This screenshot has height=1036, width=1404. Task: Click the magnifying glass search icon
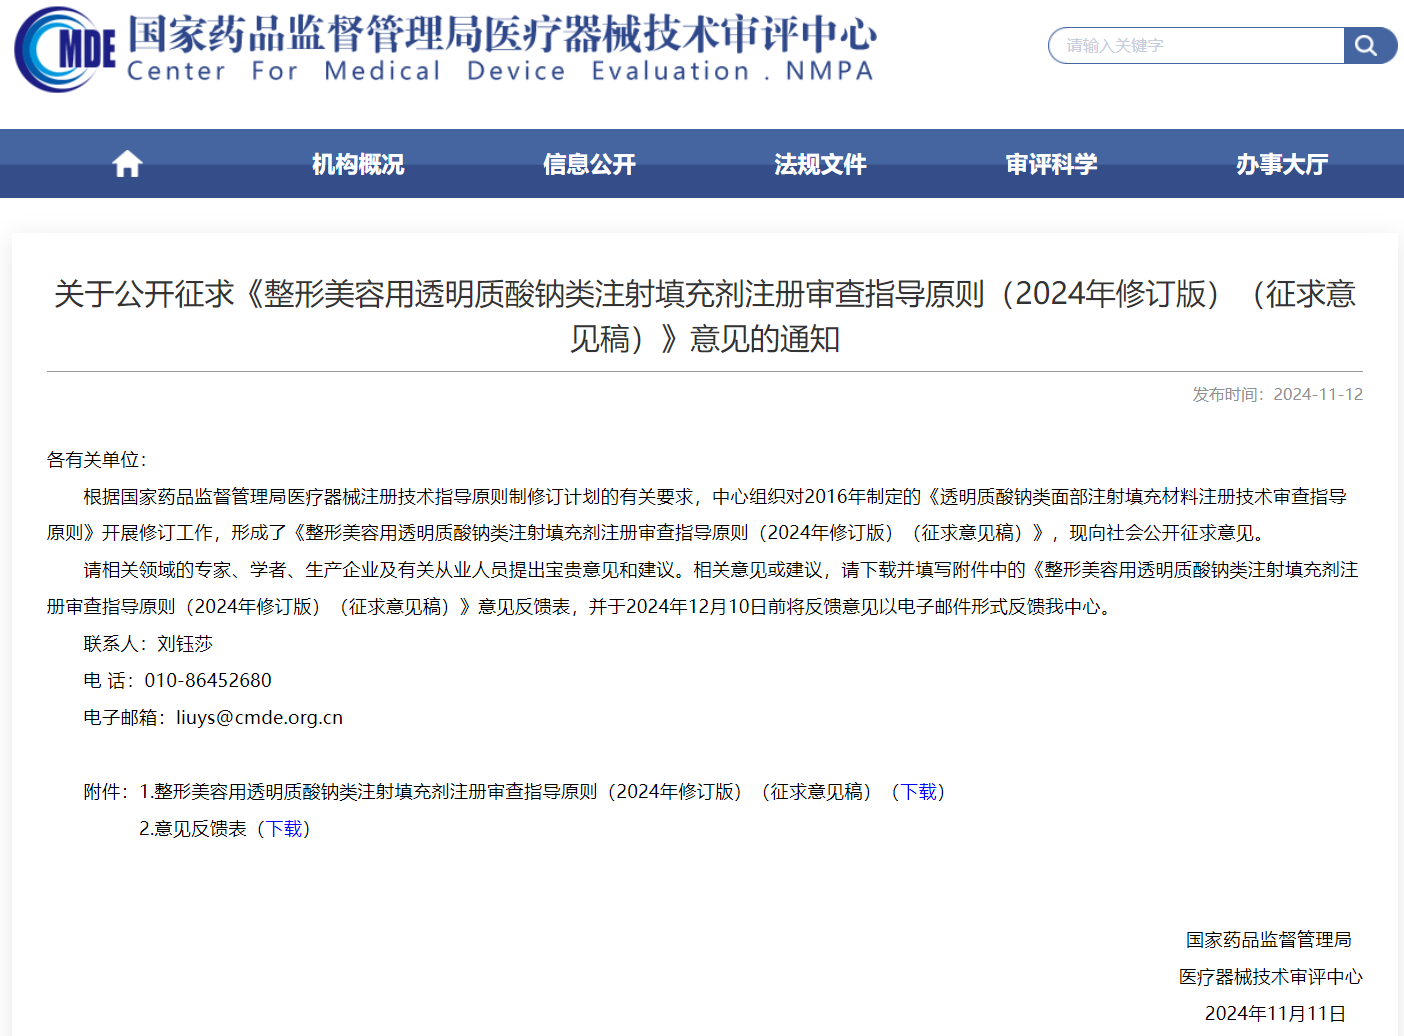click(x=1369, y=45)
